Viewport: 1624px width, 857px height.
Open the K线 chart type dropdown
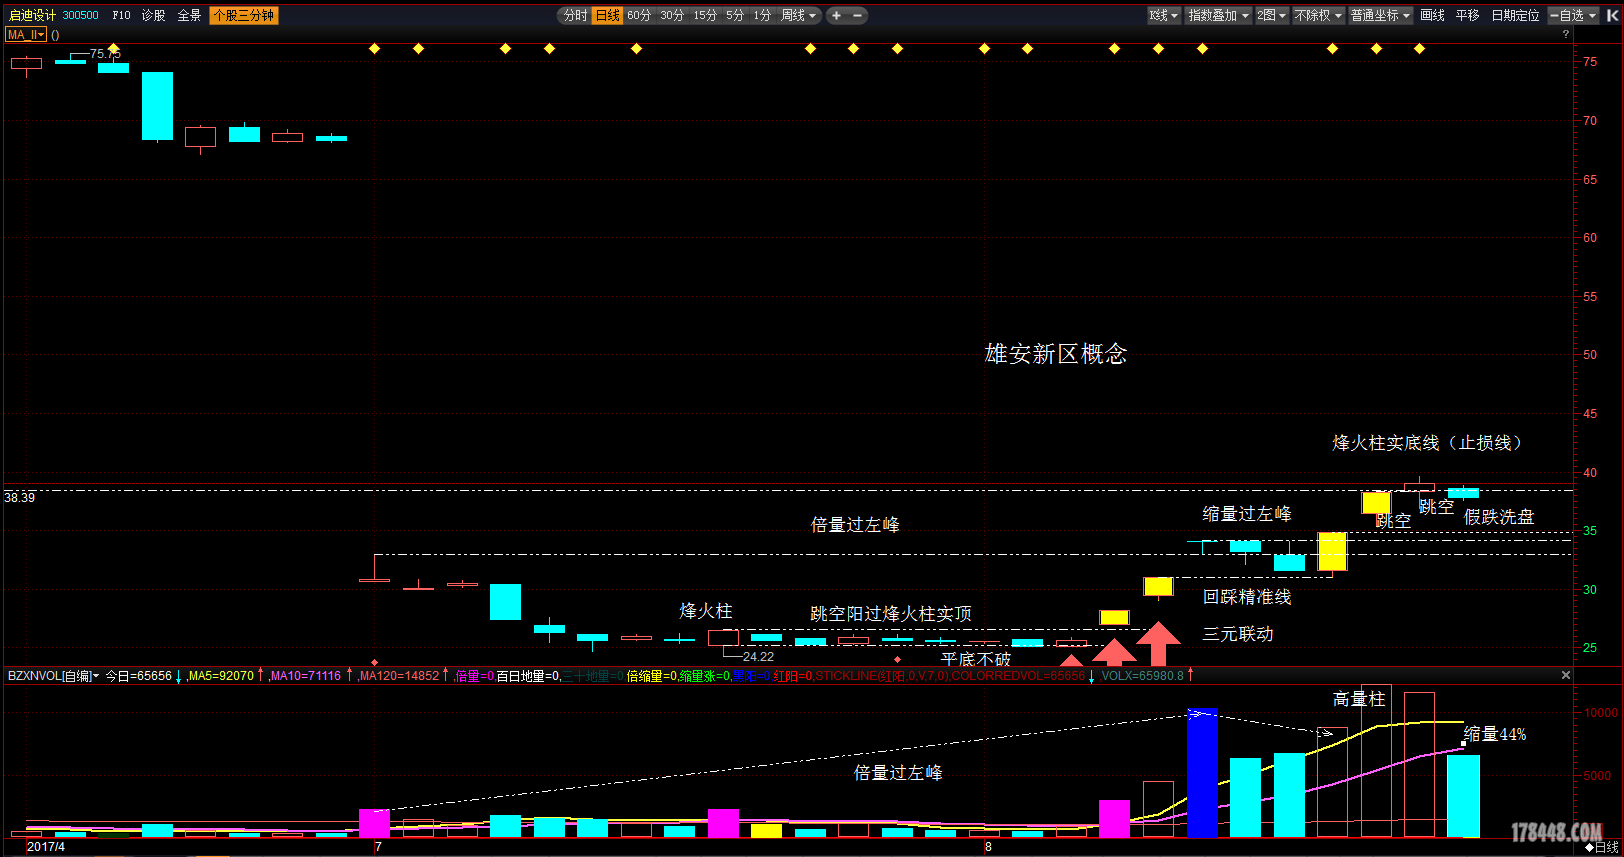[x=1164, y=15]
